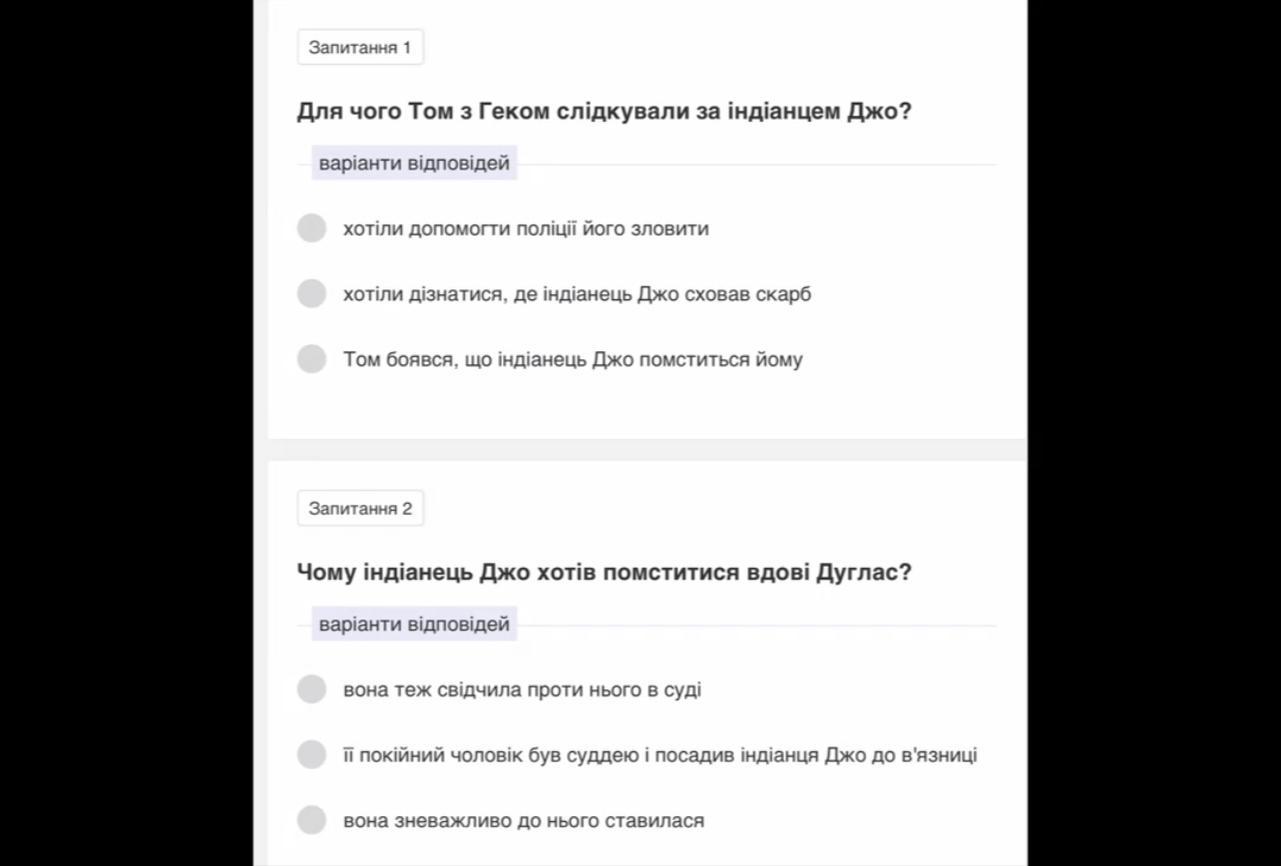1281x866 pixels.
Task: Click answer text about Джо сховав скарб
Action: pyautogui.click(x=577, y=294)
